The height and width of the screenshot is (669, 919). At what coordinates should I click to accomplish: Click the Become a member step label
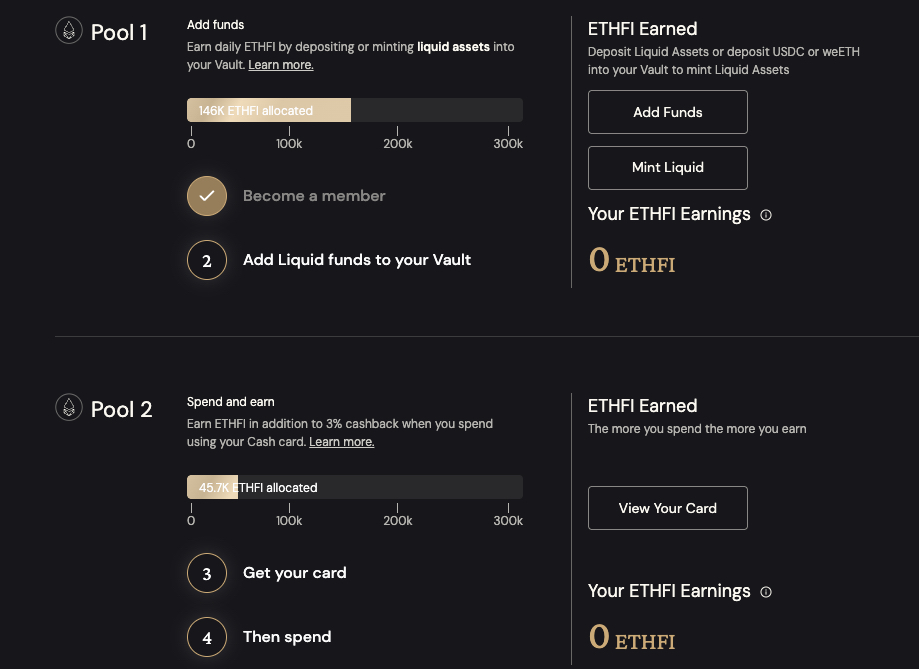pos(314,196)
